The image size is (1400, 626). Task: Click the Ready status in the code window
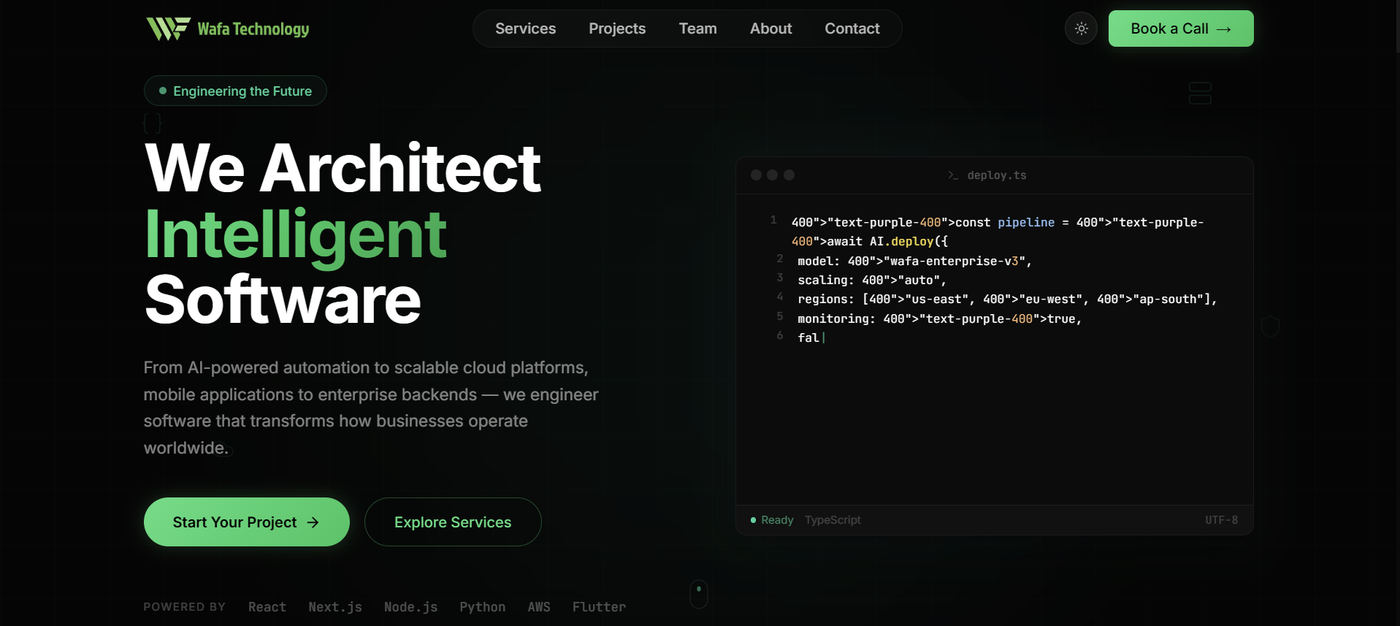[772, 520]
